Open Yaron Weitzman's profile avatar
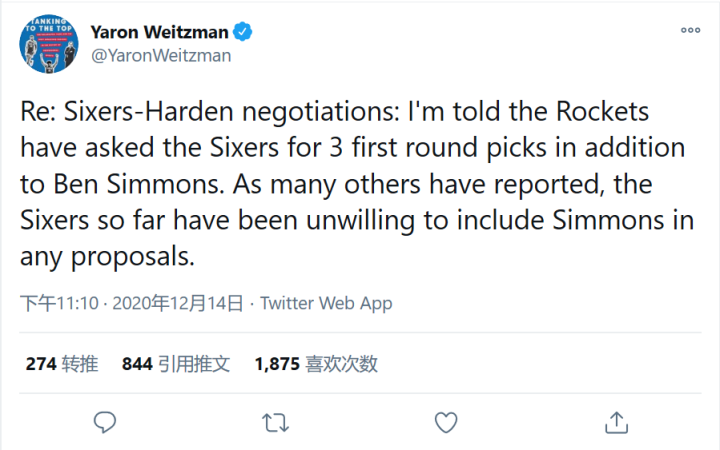Image resolution: width=720 pixels, height=450 pixels. 49,43
